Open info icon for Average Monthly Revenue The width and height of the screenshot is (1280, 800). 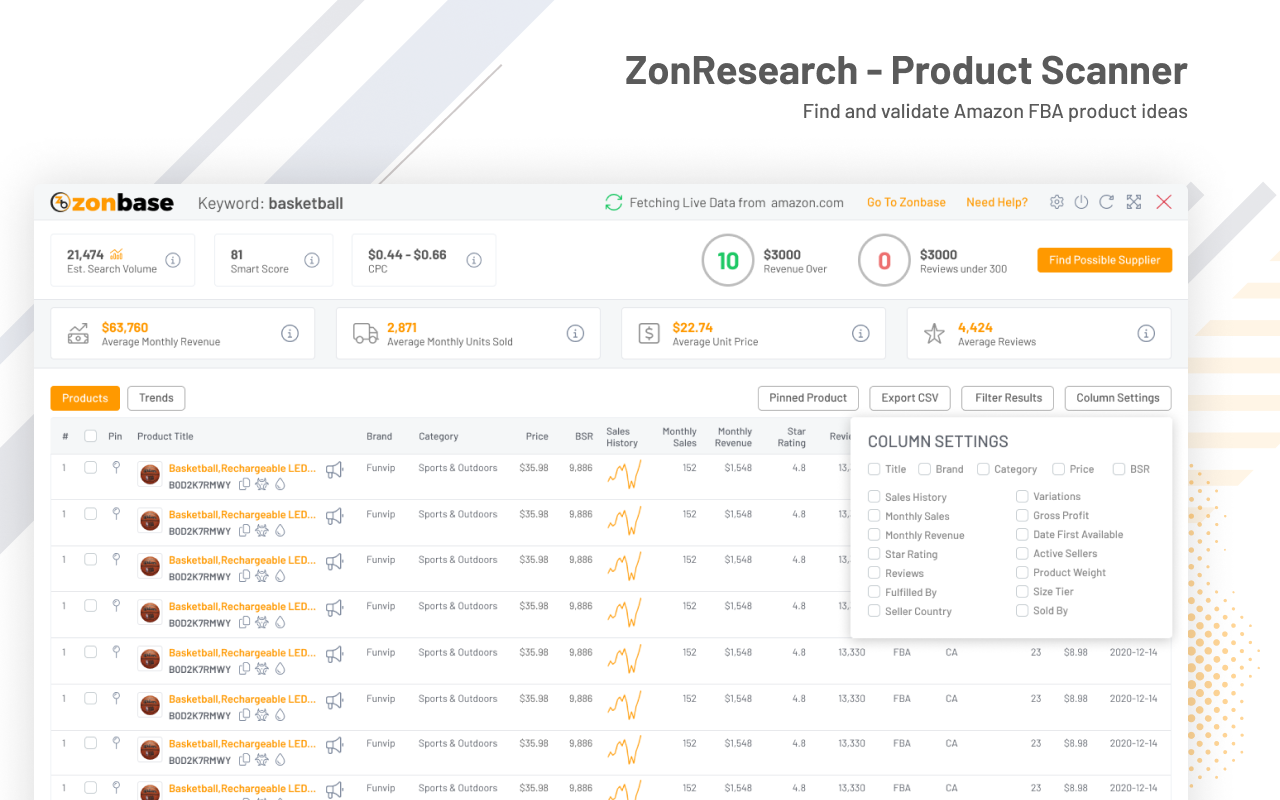[290, 333]
